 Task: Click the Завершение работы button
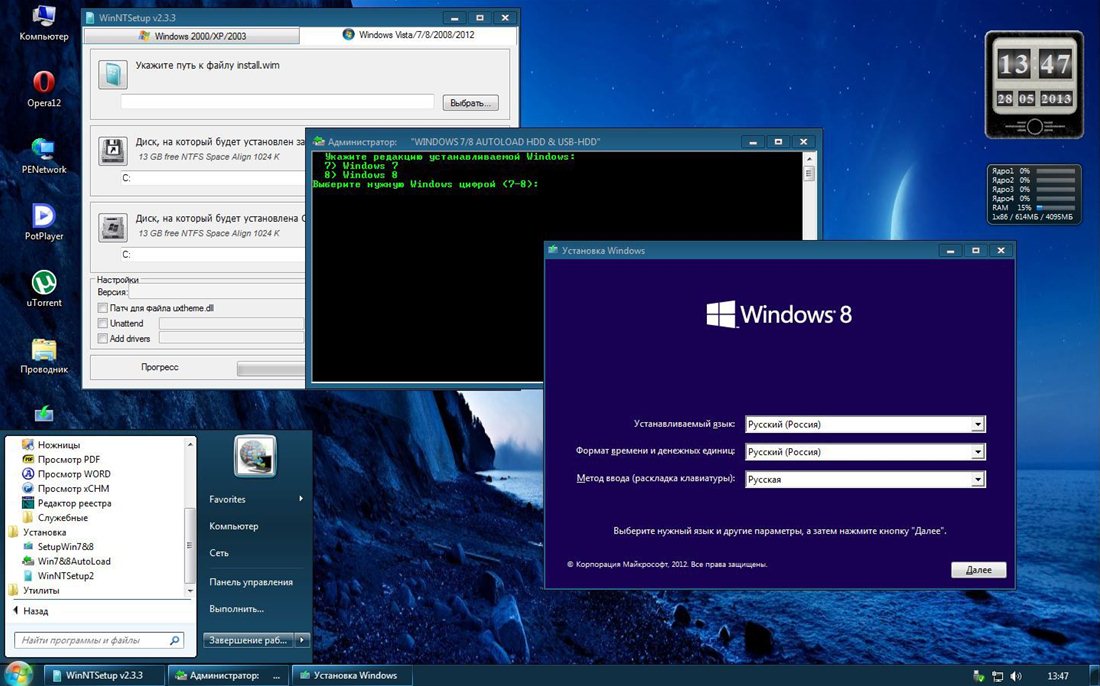click(x=249, y=640)
